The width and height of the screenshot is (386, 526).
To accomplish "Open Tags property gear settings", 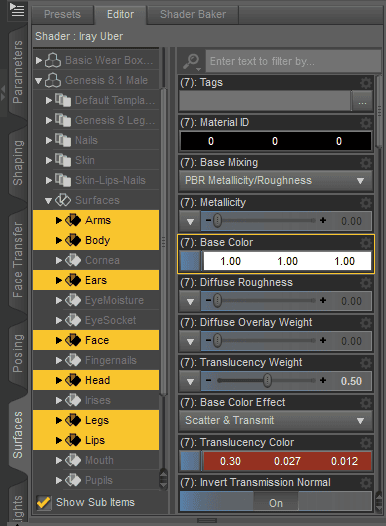I will pos(366,83).
